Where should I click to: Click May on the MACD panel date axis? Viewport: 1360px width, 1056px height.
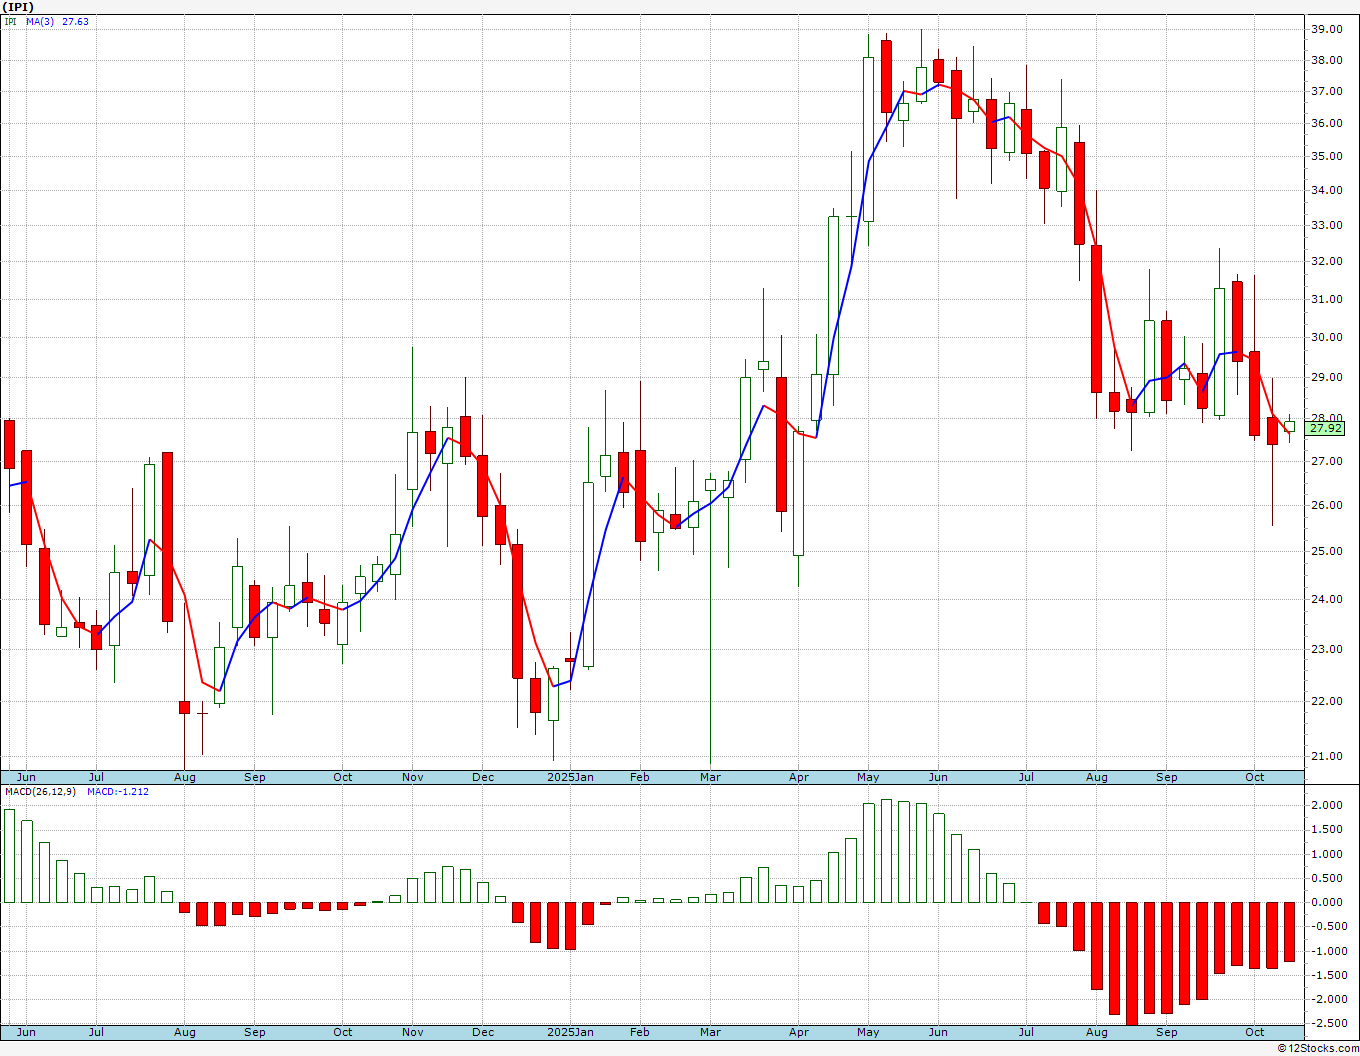868,1032
